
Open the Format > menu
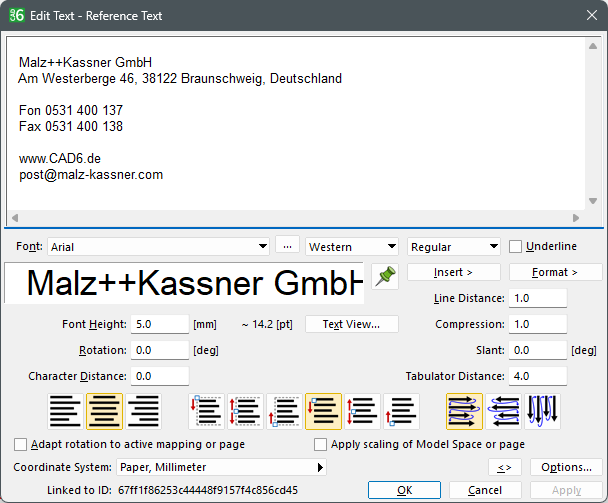[x=555, y=272]
